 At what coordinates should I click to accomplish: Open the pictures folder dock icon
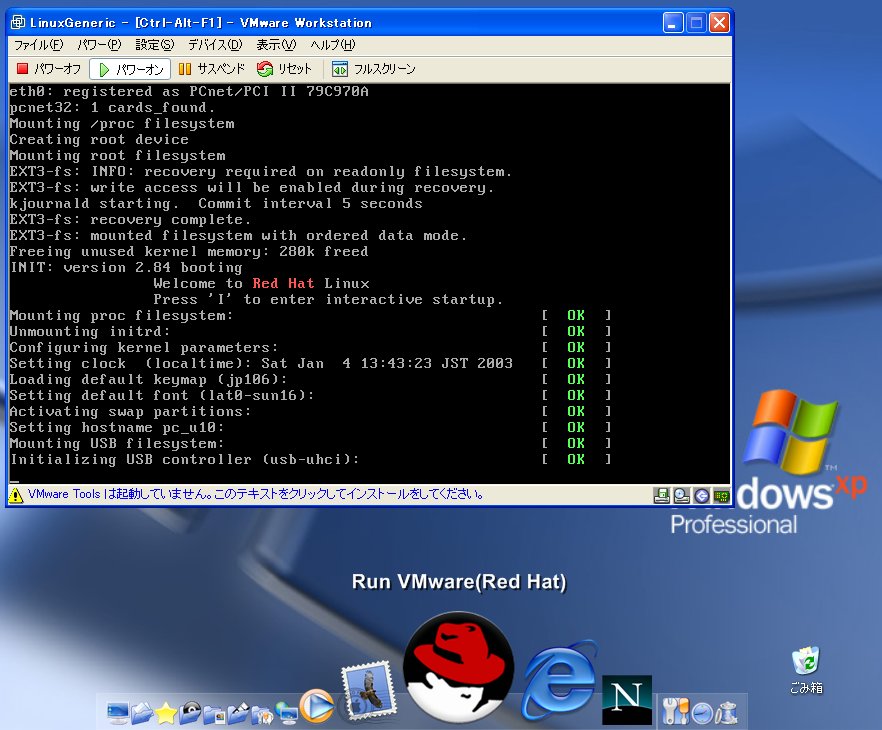tap(214, 714)
